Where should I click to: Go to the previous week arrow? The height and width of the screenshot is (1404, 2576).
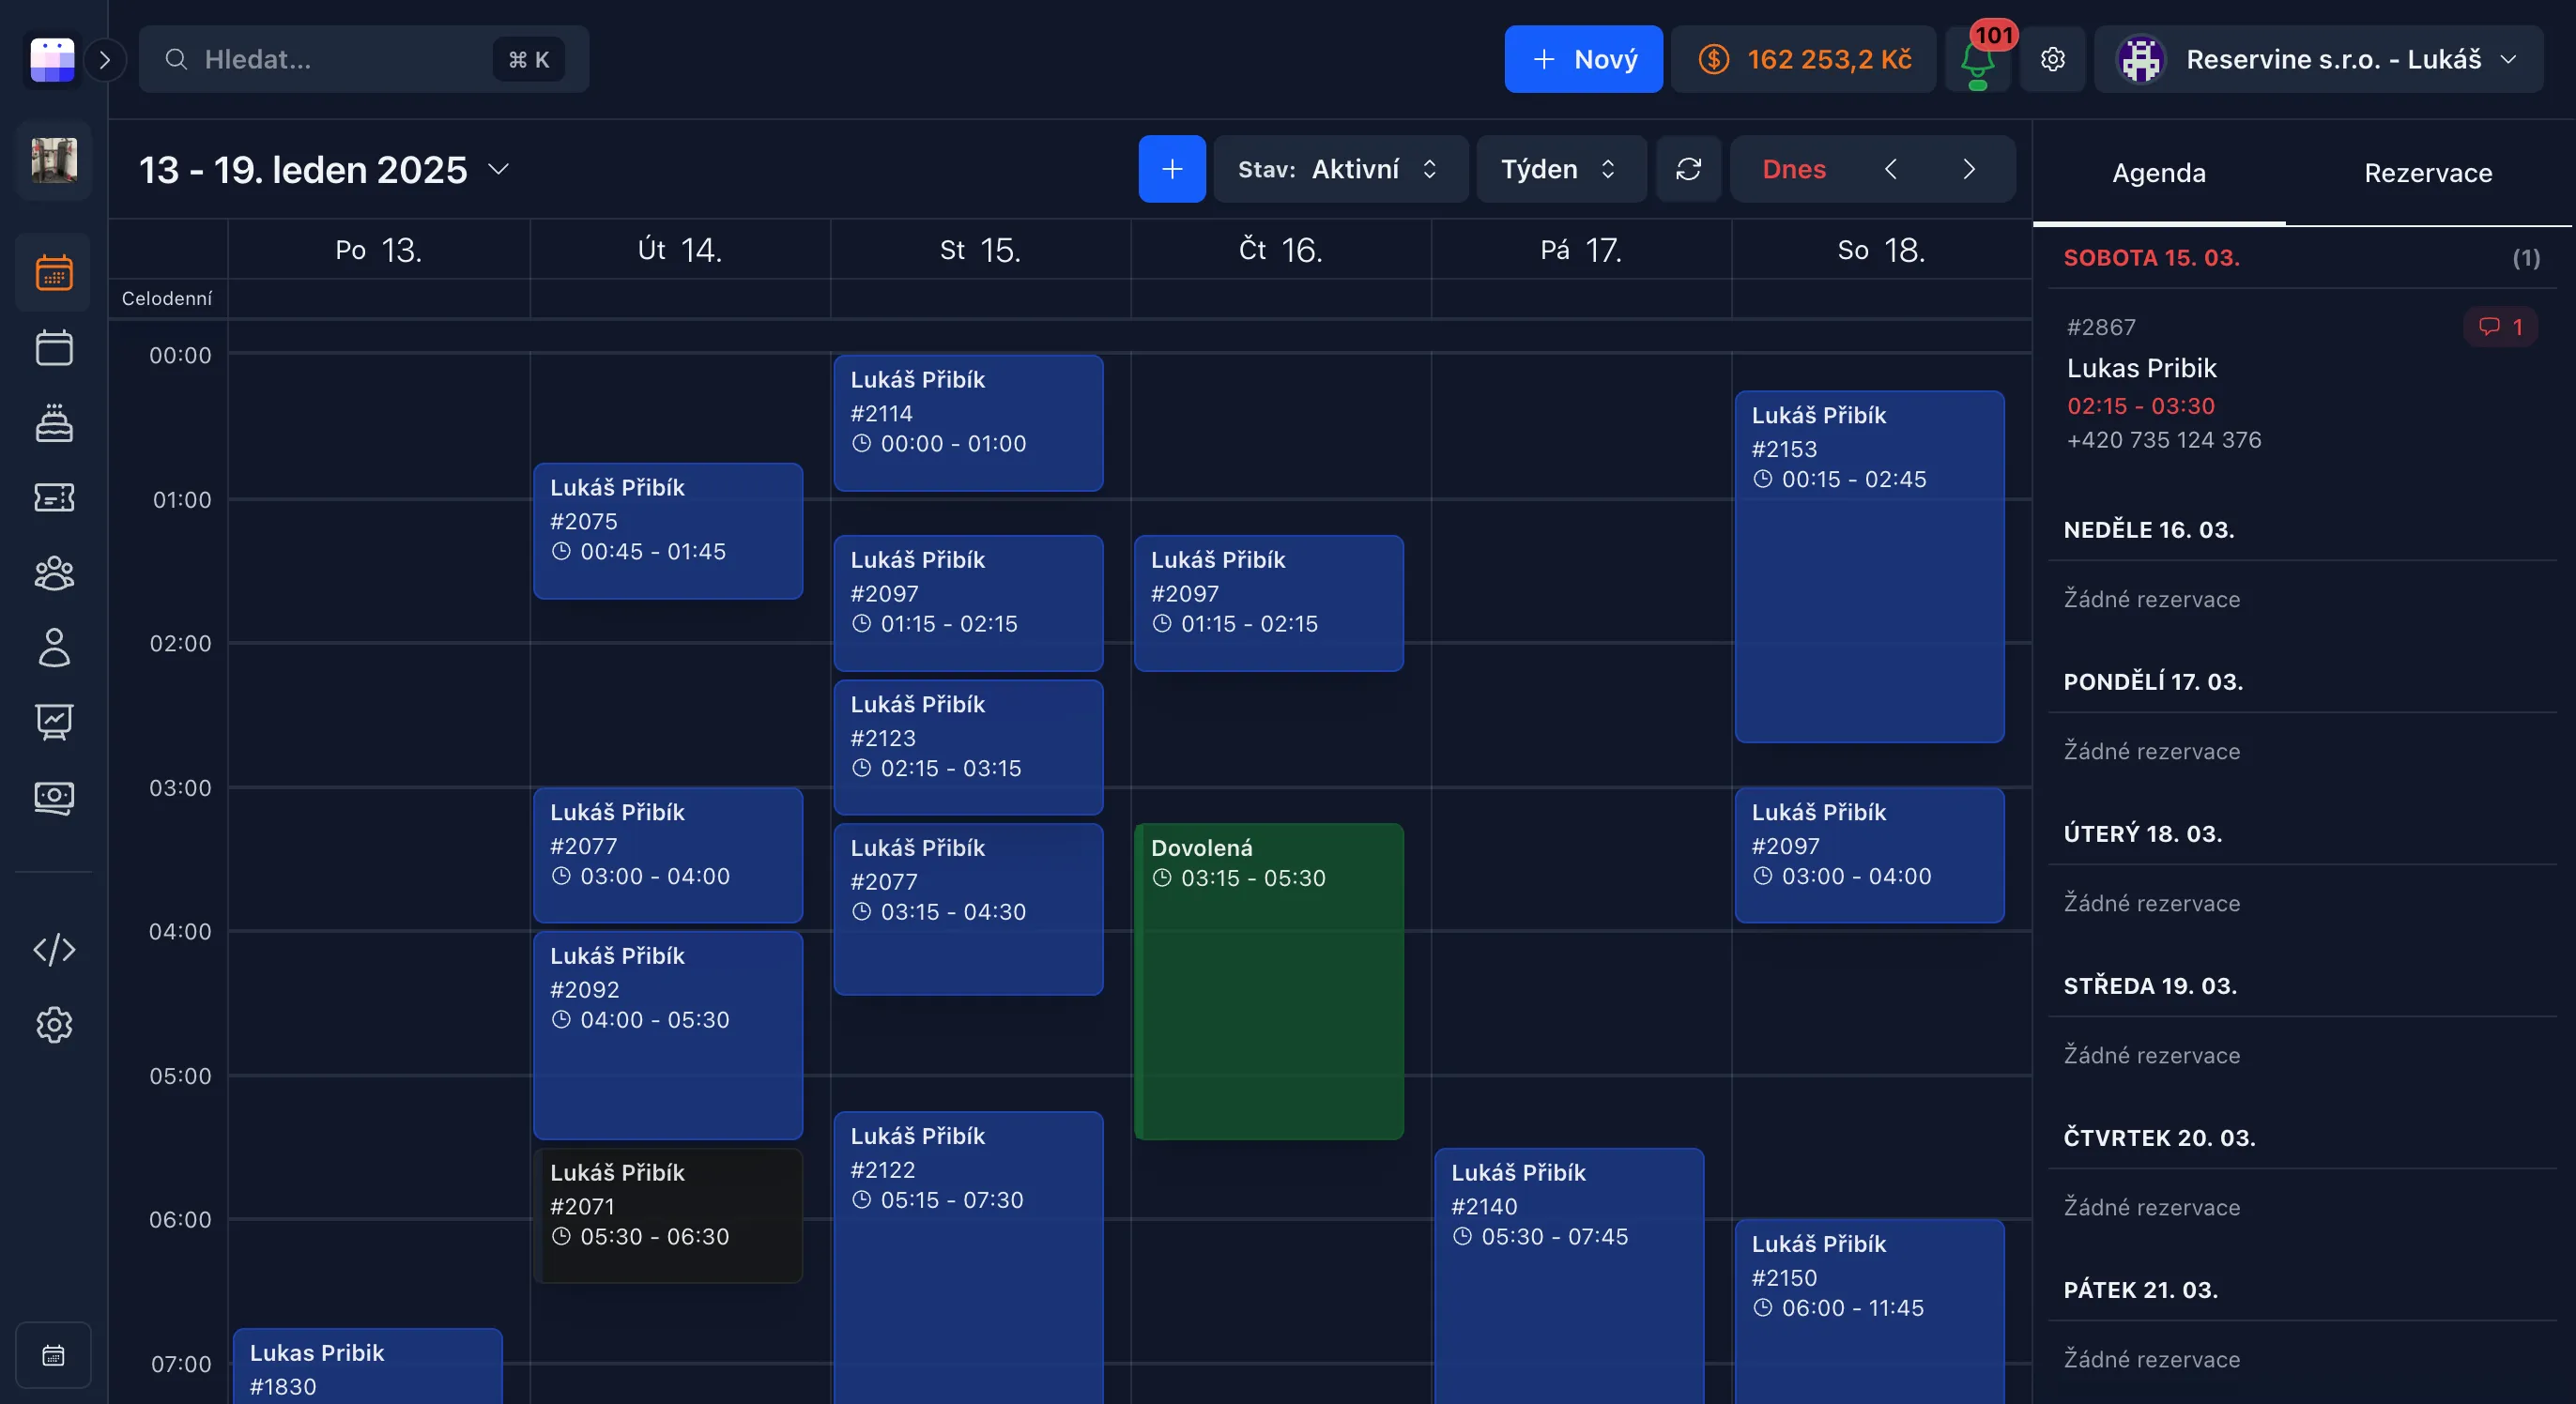point(1890,169)
